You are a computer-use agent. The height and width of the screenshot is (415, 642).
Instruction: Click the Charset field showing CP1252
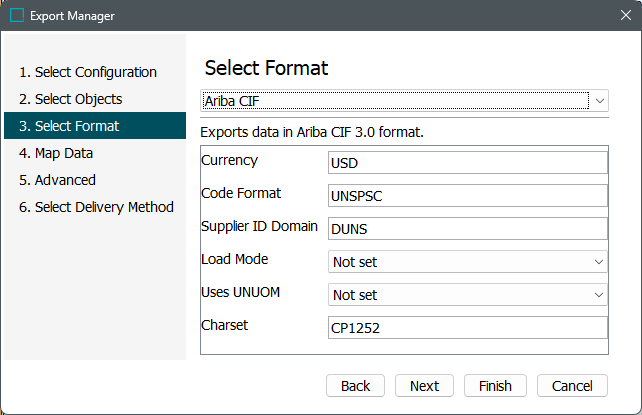(467, 328)
